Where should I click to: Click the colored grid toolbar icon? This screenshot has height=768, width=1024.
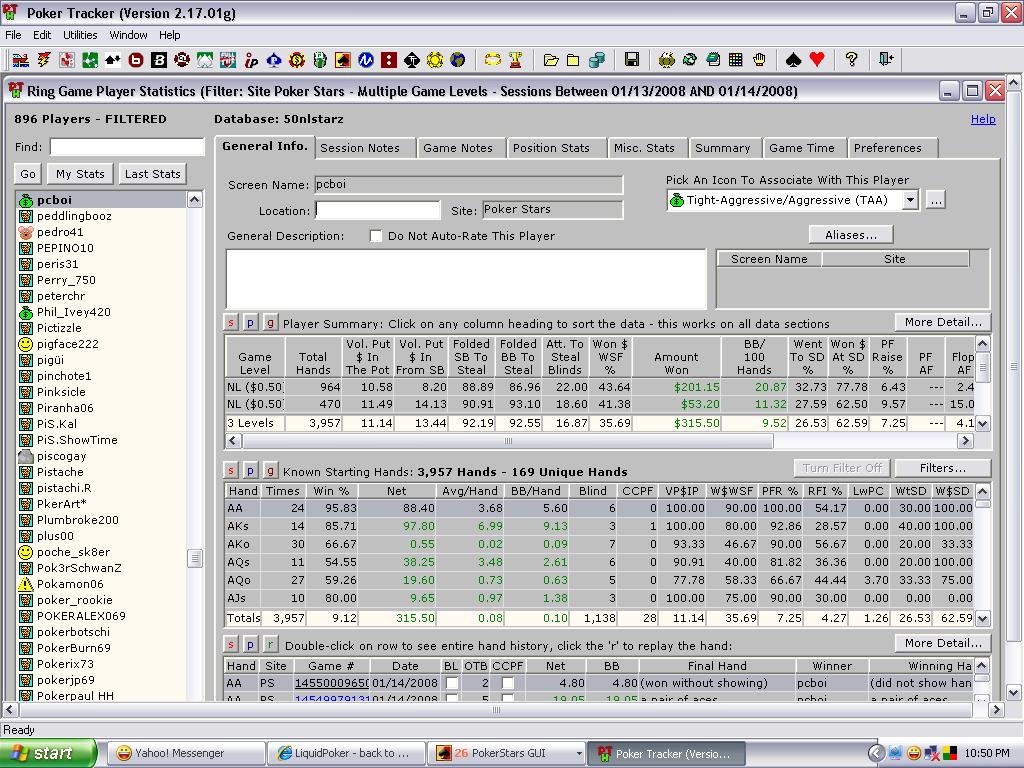click(735, 60)
